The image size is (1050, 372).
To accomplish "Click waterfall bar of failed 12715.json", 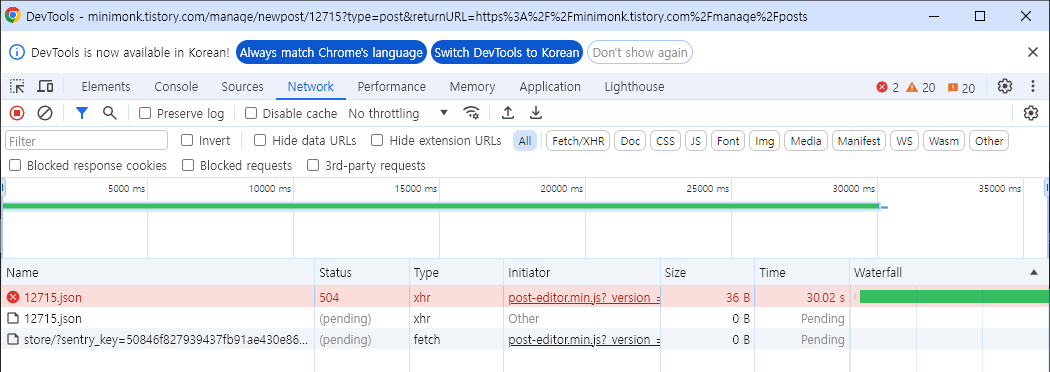I will pos(954,296).
